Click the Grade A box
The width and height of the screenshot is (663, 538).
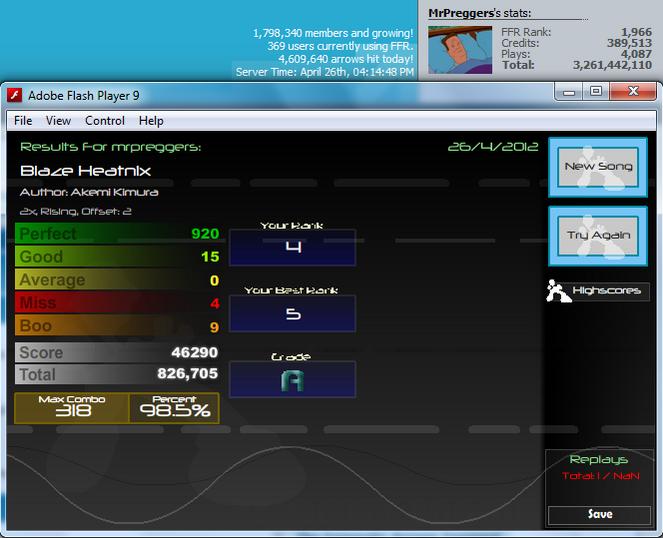pos(292,379)
